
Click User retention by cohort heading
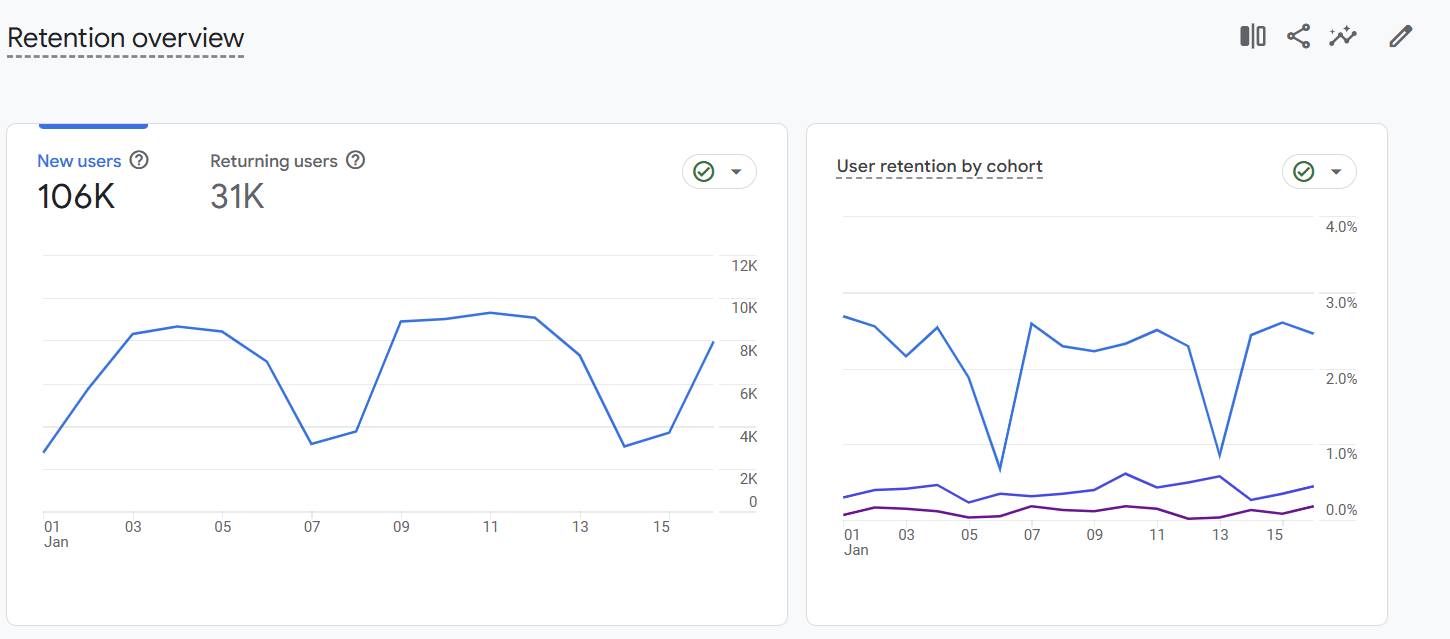click(940, 166)
